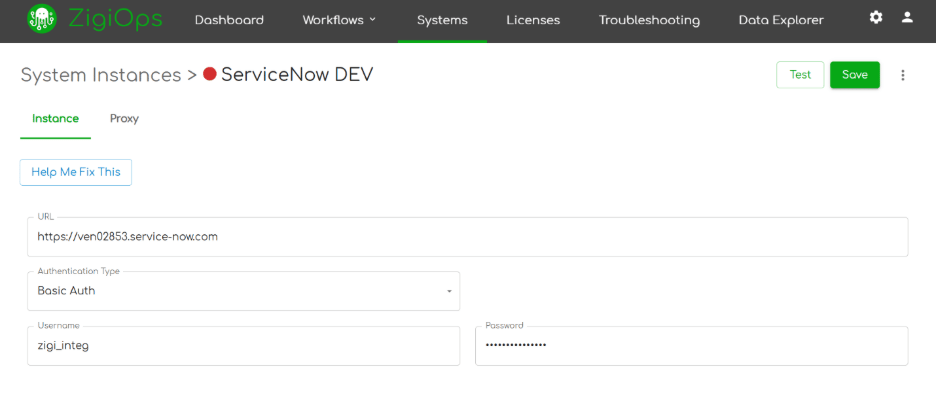Open the settings gear icon

[876, 17]
